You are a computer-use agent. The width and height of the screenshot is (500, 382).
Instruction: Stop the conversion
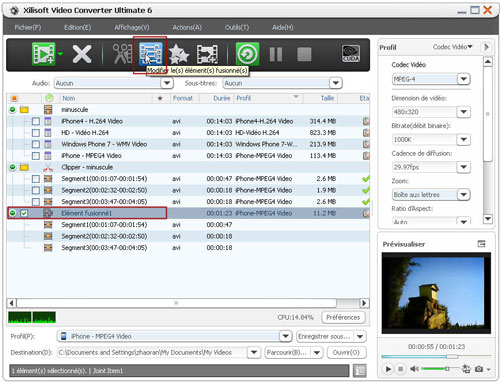[304, 54]
